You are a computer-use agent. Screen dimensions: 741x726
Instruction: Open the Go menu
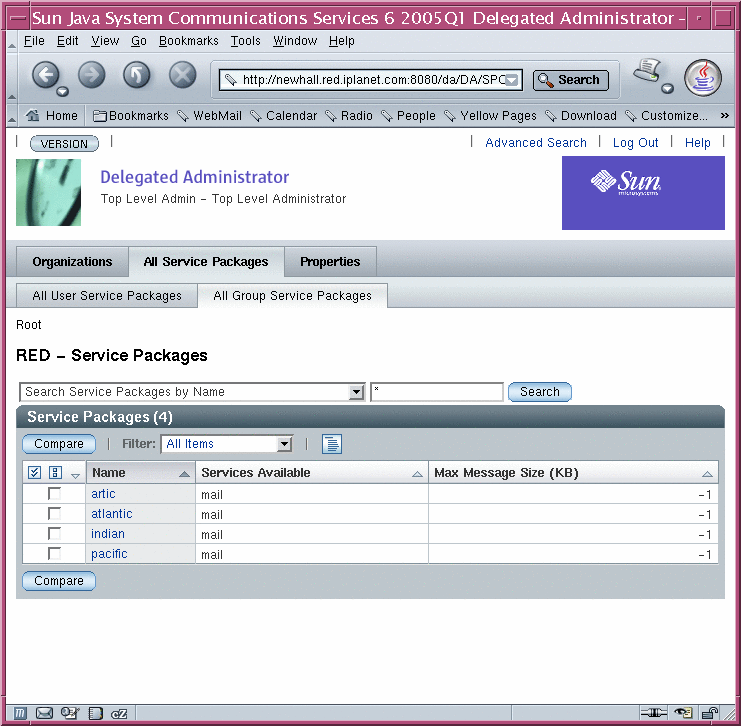pos(139,41)
